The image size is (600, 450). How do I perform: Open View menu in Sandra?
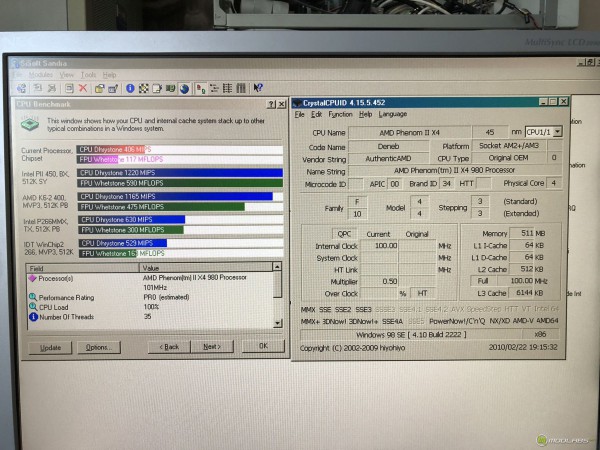(66, 75)
